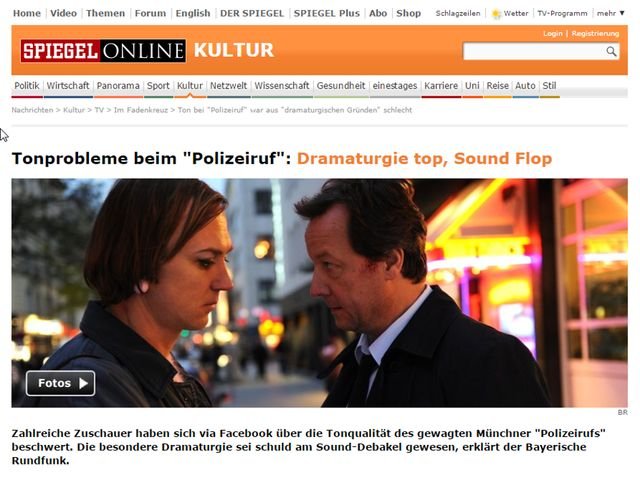Click the SPIEGEL ONLINE logo

[103, 51]
